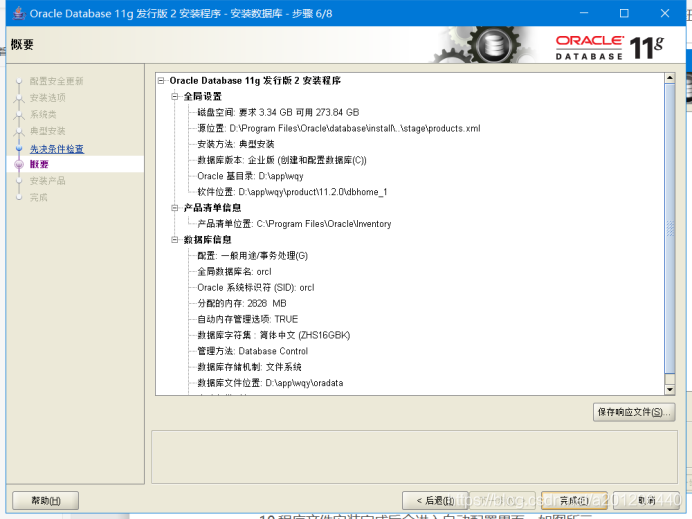
Task: Collapse the 产品清单信息 tree section
Action: [x=175, y=208]
